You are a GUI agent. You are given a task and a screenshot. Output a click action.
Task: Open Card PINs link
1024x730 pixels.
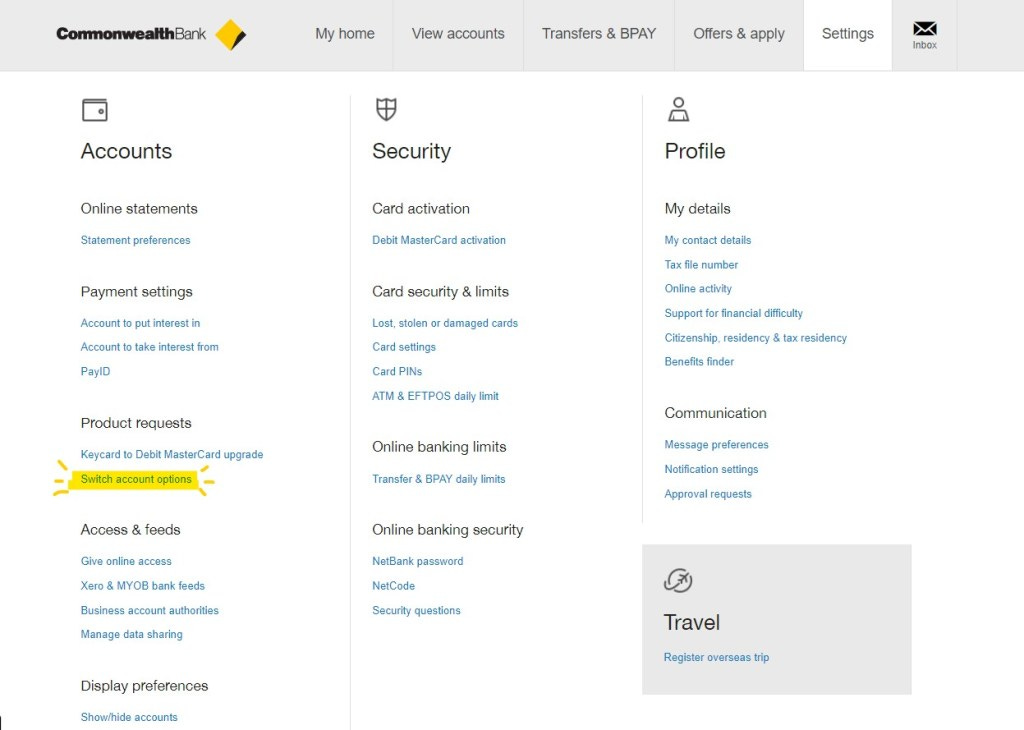pyautogui.click(x=397, y=372)
